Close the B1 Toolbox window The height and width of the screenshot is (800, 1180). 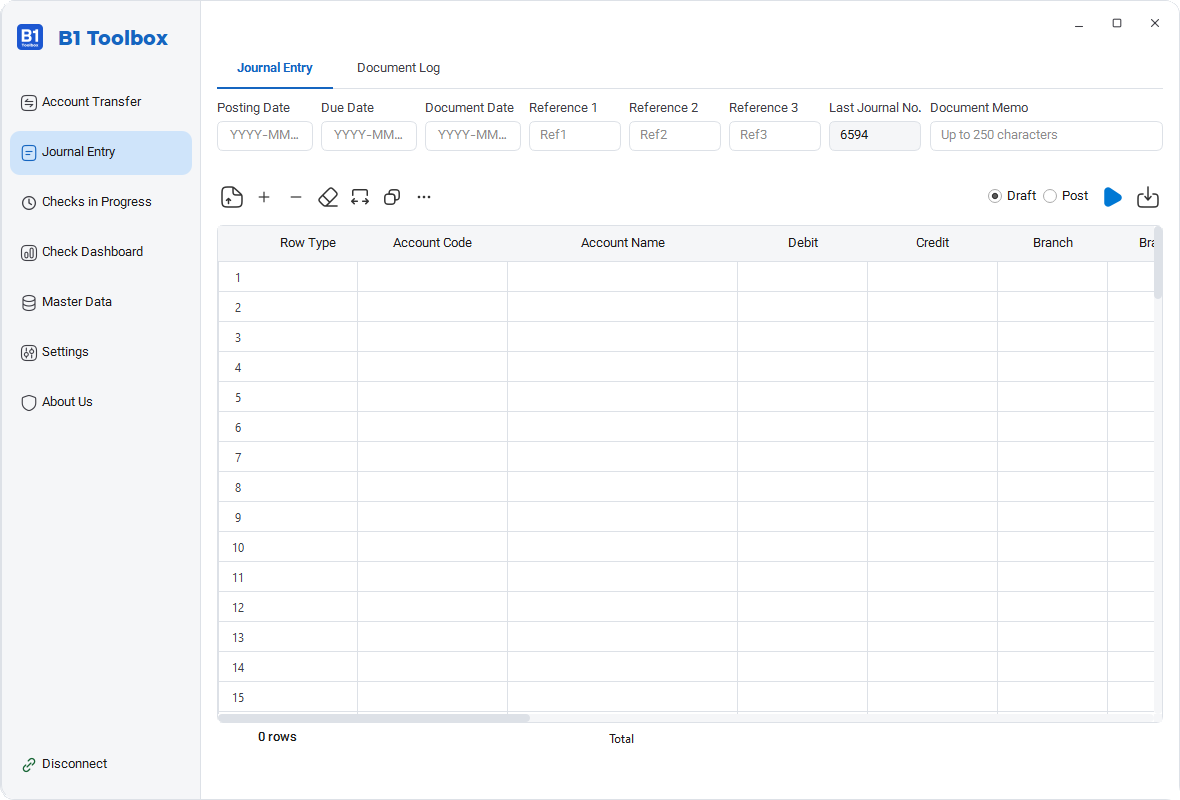pyautogui.click(x=1154, y=23)
